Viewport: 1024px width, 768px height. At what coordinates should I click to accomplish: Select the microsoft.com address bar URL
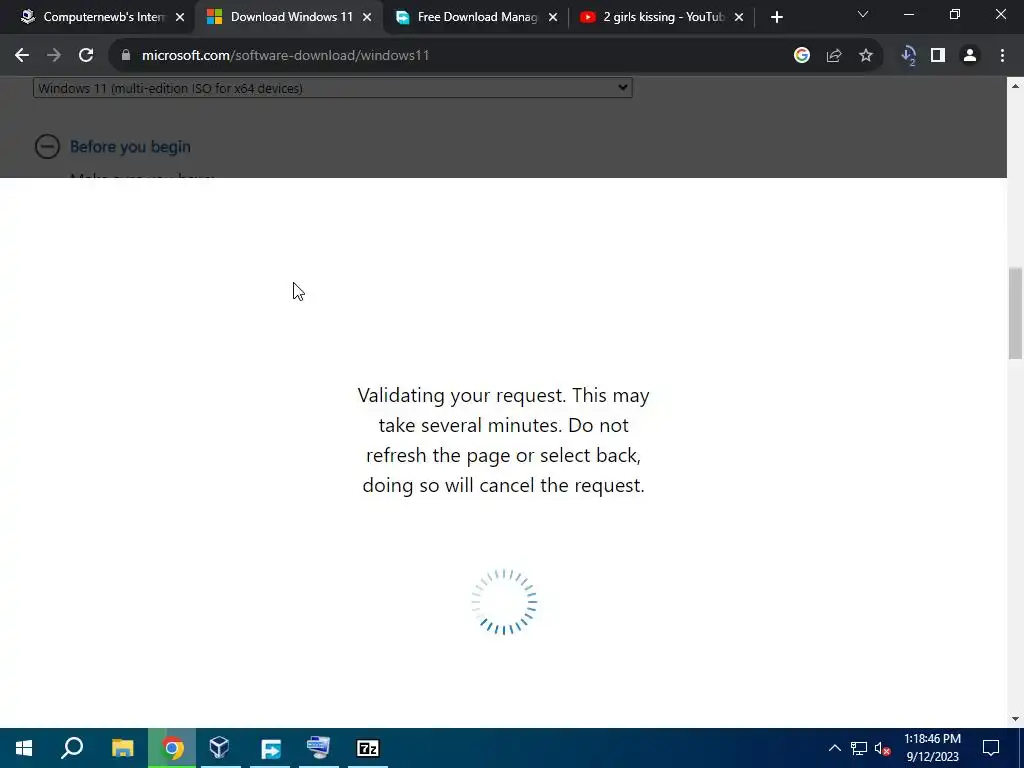[285, 56]
